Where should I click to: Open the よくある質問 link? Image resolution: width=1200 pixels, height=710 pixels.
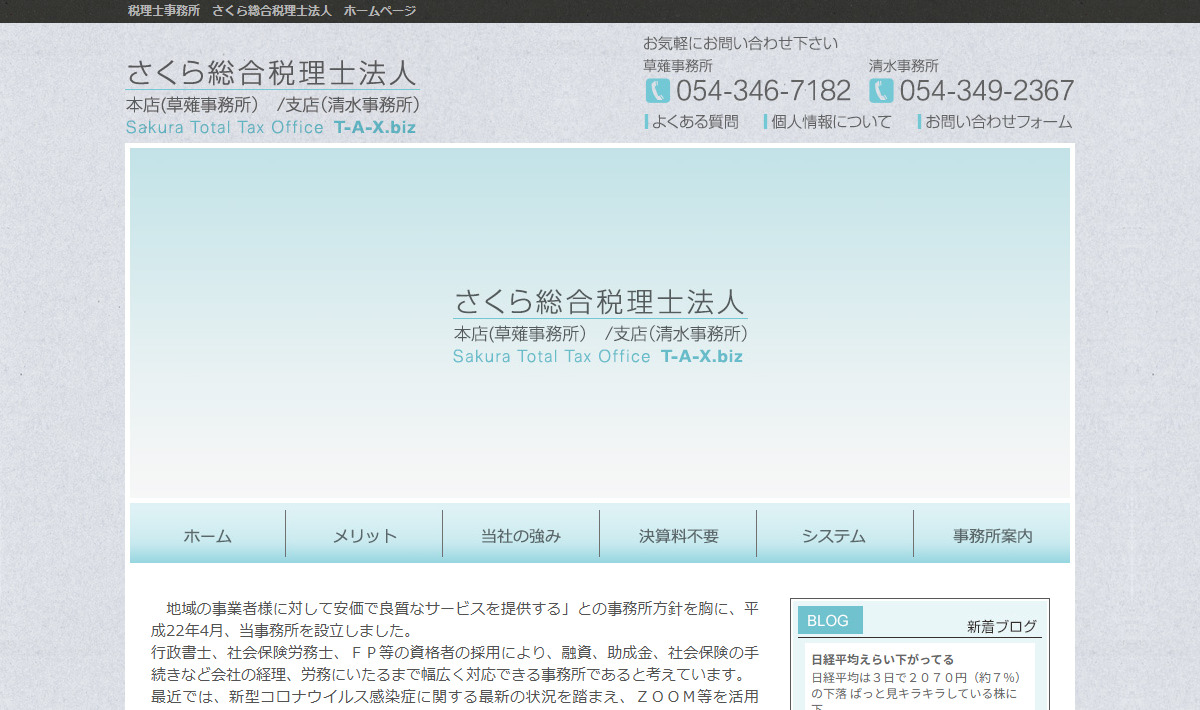click(x=694, y=122)
